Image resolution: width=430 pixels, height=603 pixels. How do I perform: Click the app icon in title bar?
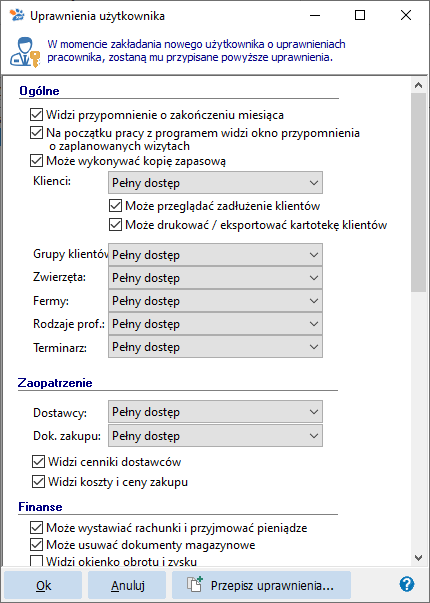[17, 15]
